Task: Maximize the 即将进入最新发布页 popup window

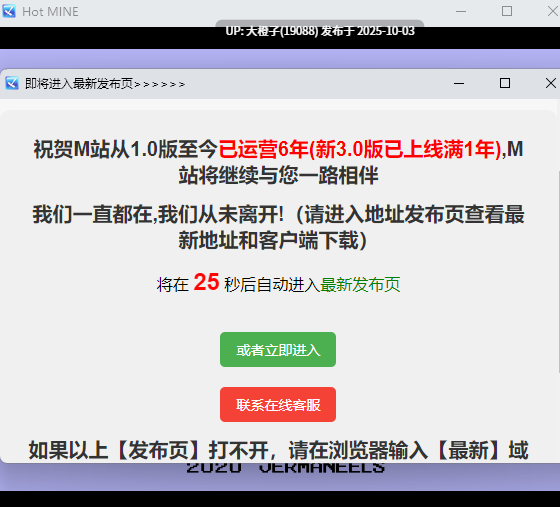Action: tap(505, 84)
